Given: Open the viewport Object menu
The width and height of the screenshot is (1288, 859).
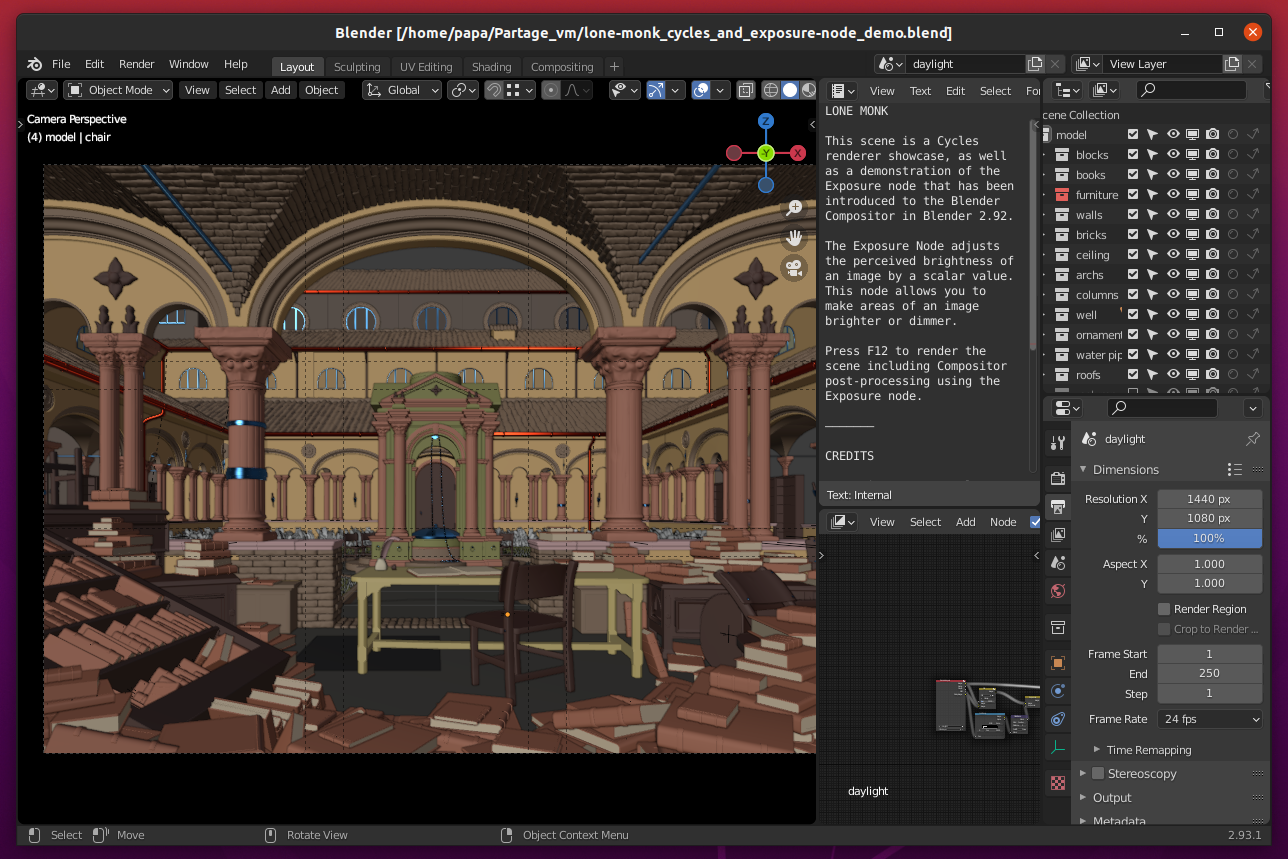Looking at the screenshot, I should tap(322, 90).
